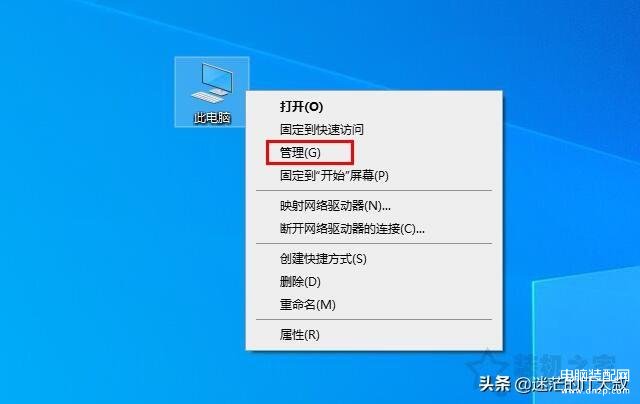Click 创建快捷方式(S) in the menu
The height and width of the screenshot is (404, 640).
[323, 259]
